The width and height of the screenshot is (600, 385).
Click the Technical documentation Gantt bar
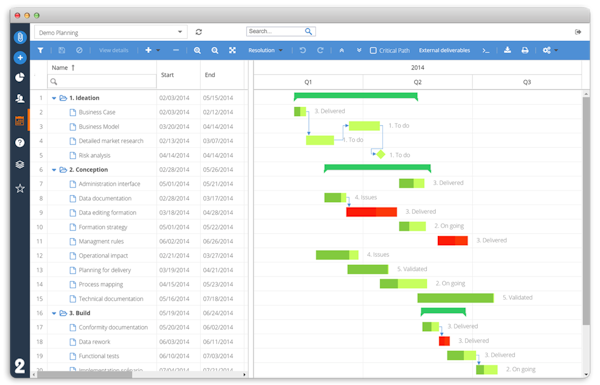tap(455, 298)
